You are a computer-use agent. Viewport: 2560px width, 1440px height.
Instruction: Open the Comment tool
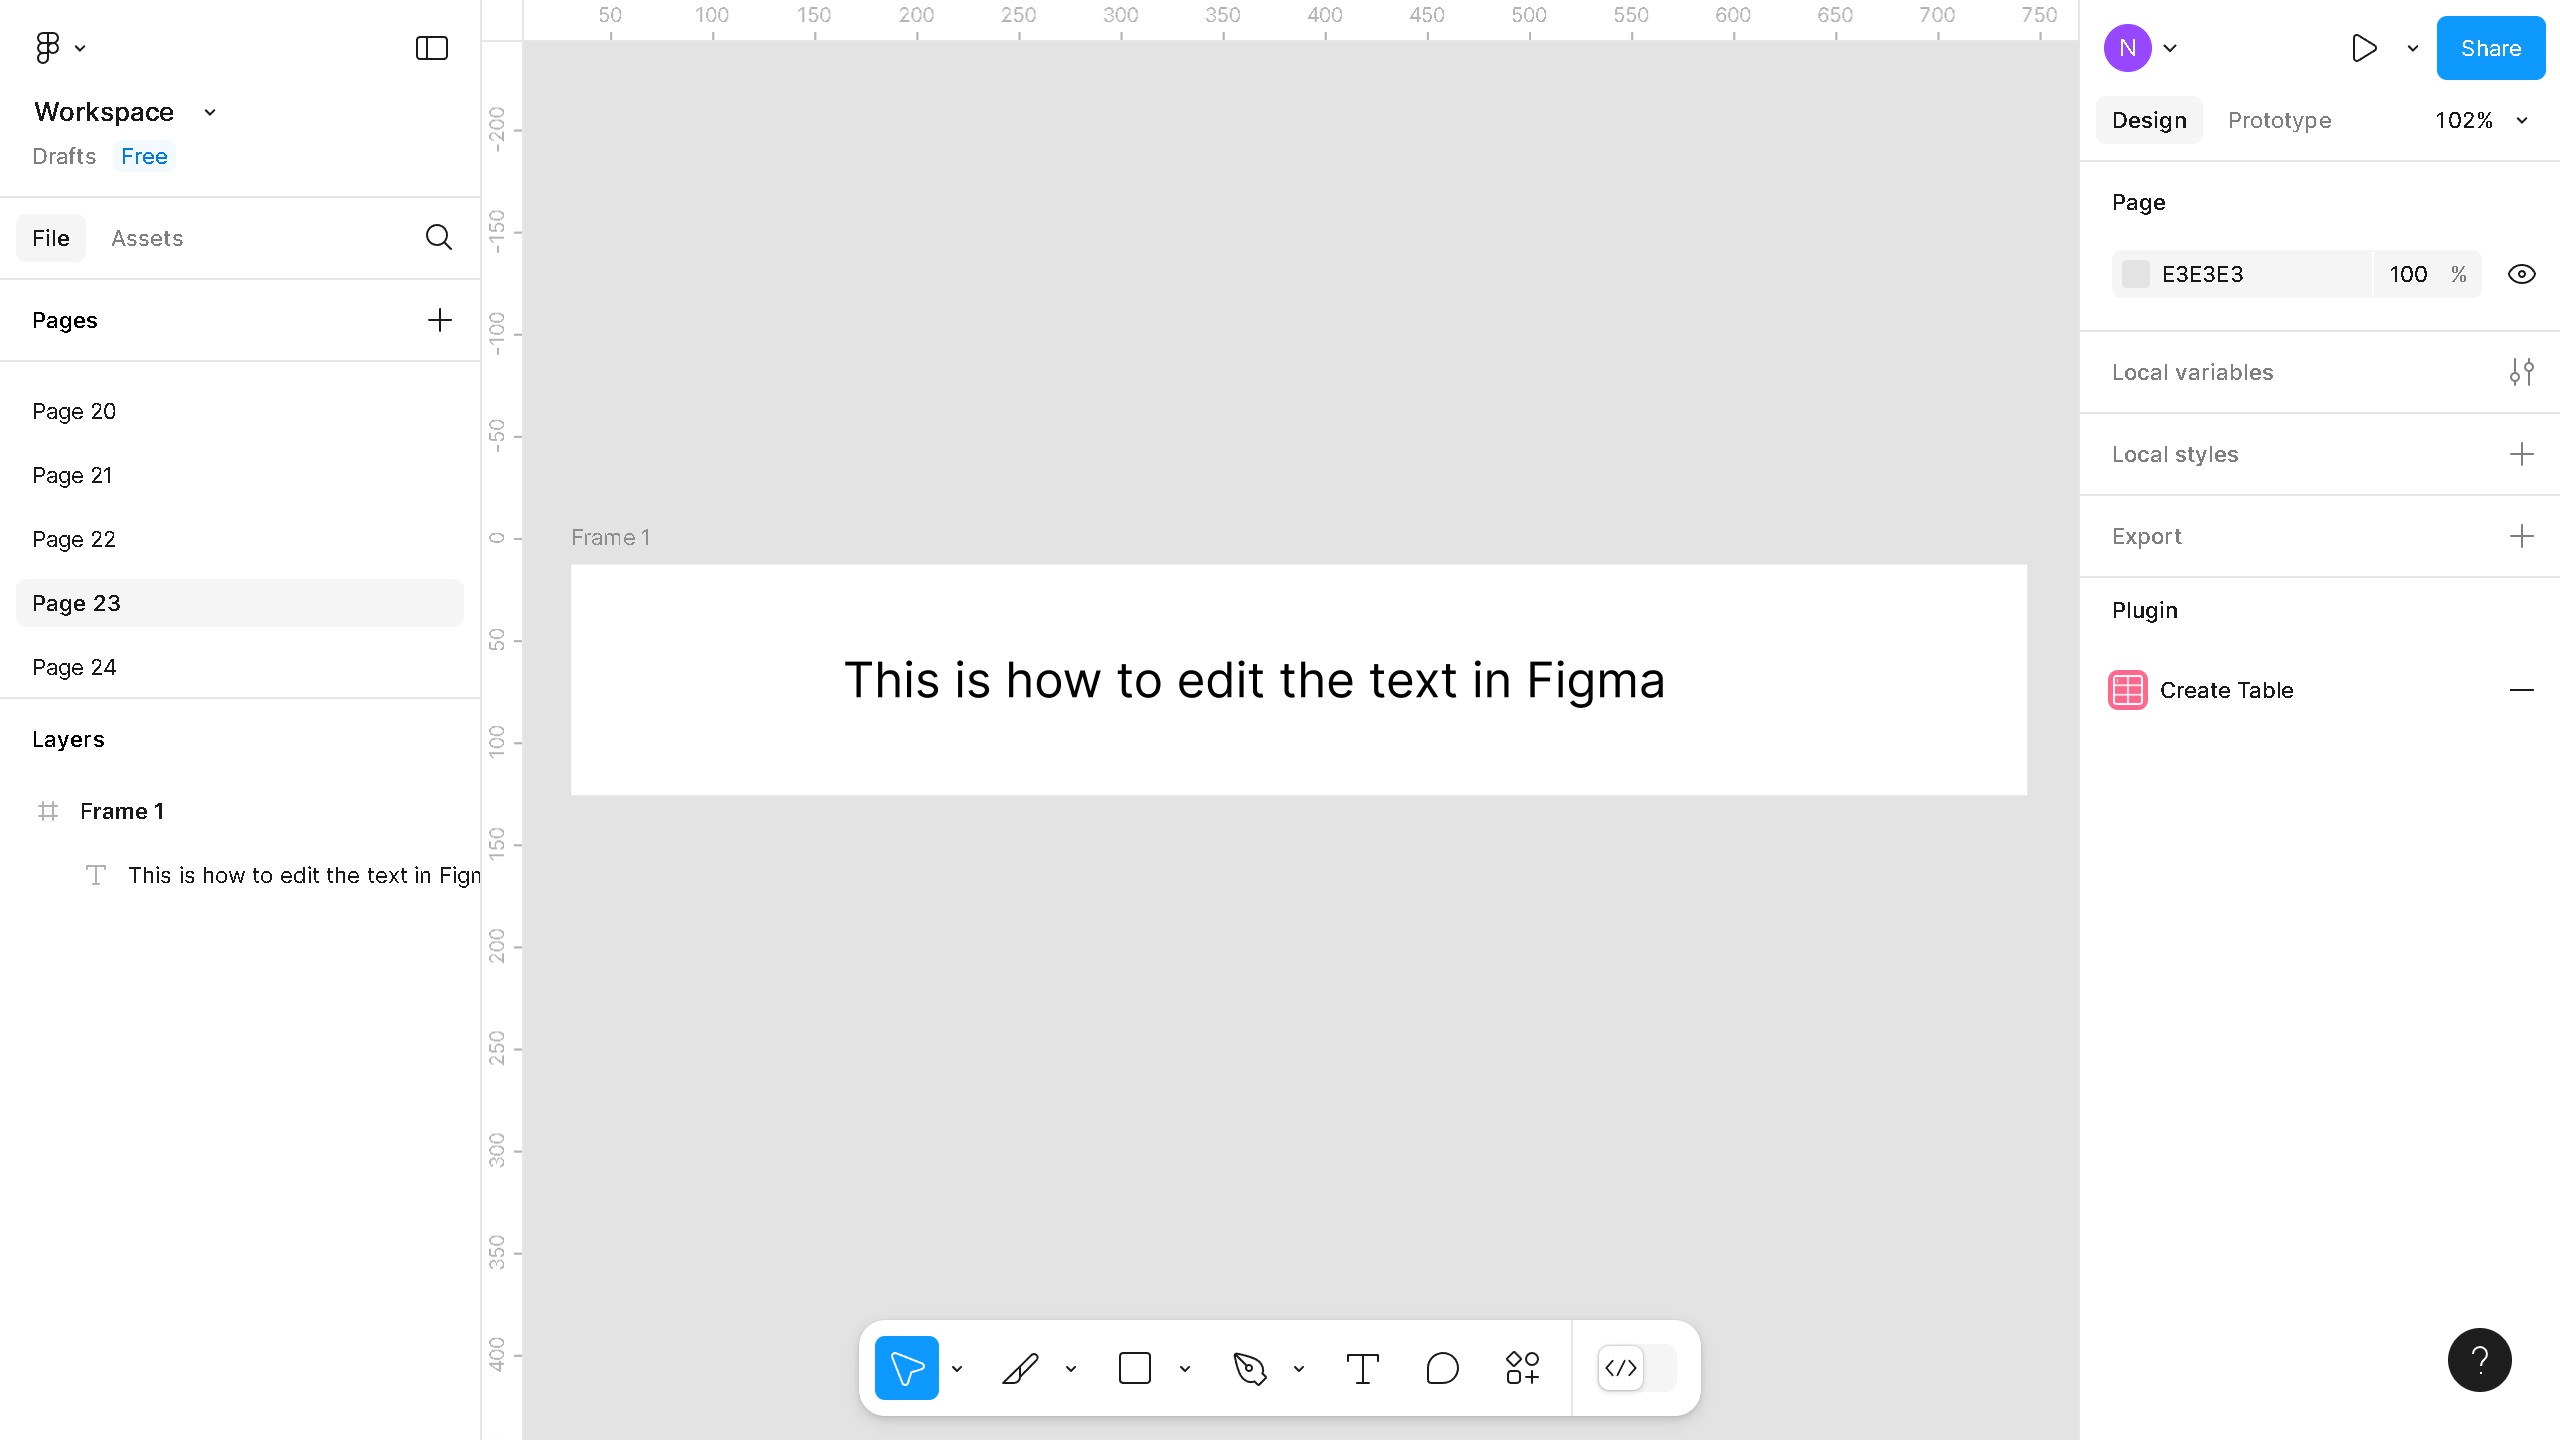(1441, 1368)
